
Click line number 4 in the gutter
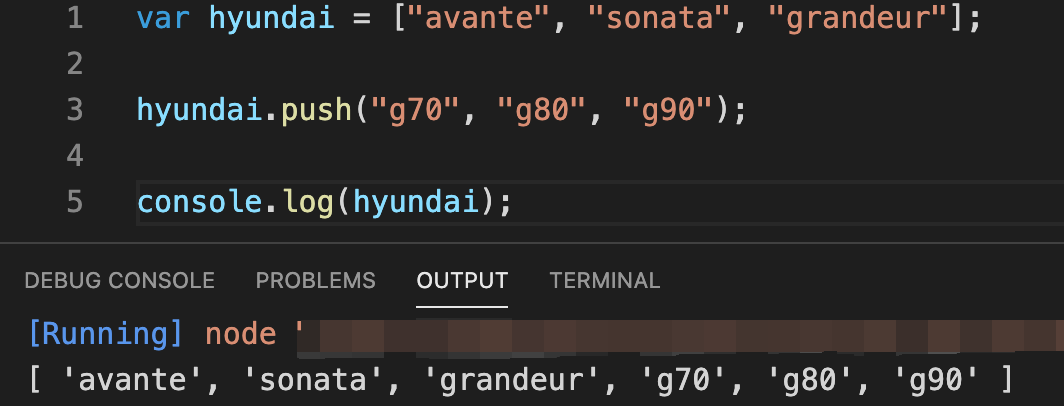(x=75, y=155)
